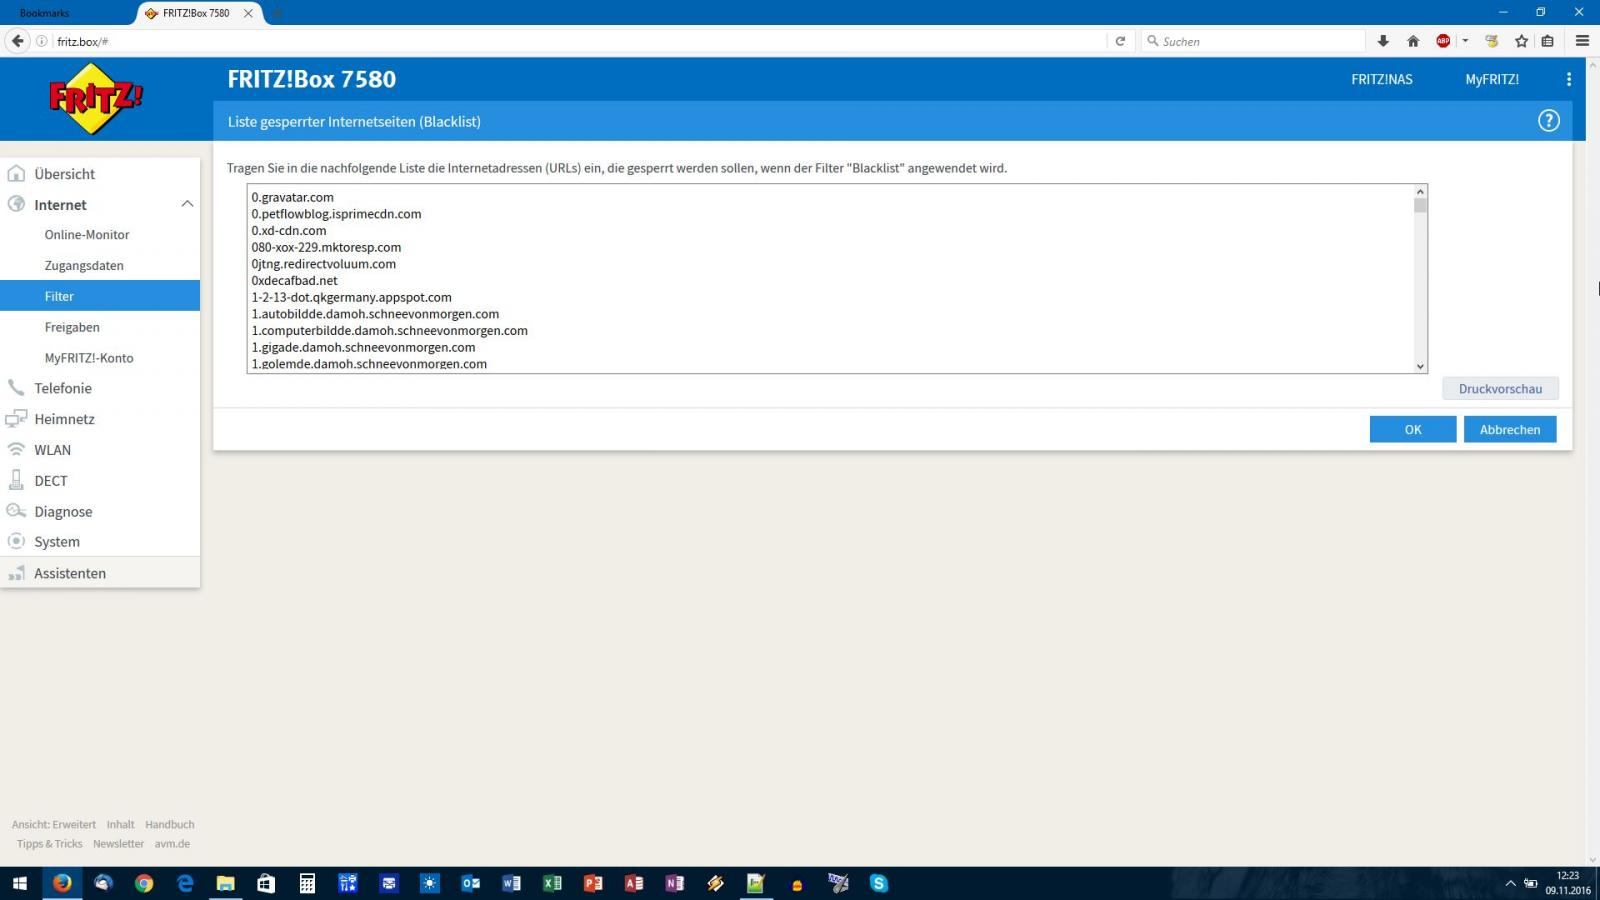Open Excel from the taskbar
This screenshot has width=1600, height=900.
coord(552,883)
